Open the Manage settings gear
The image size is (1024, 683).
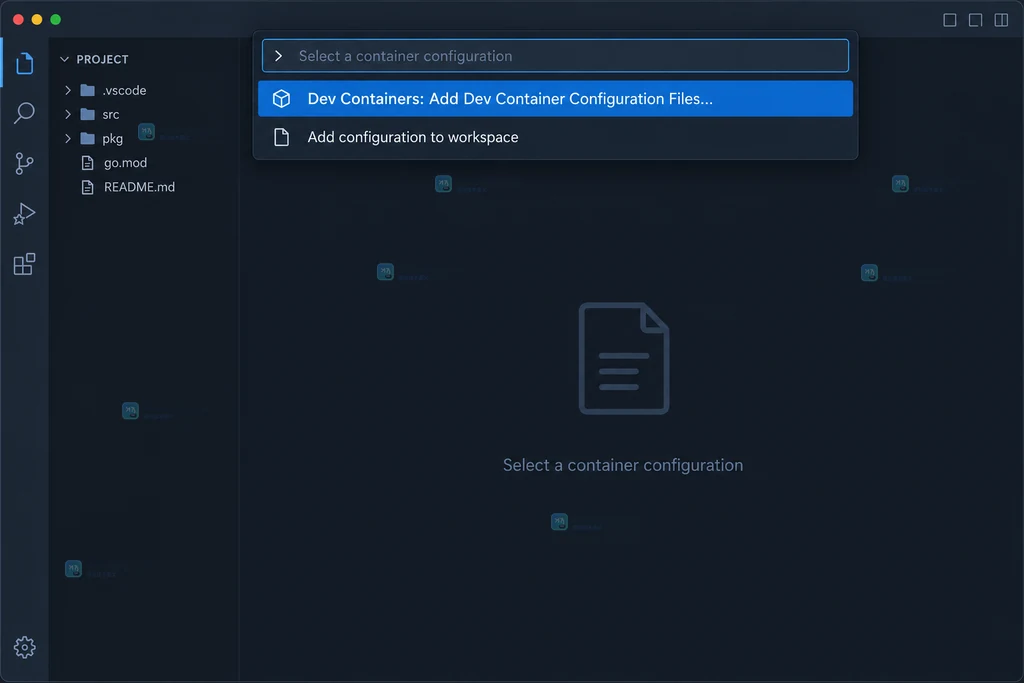click(x=25, y=647)
